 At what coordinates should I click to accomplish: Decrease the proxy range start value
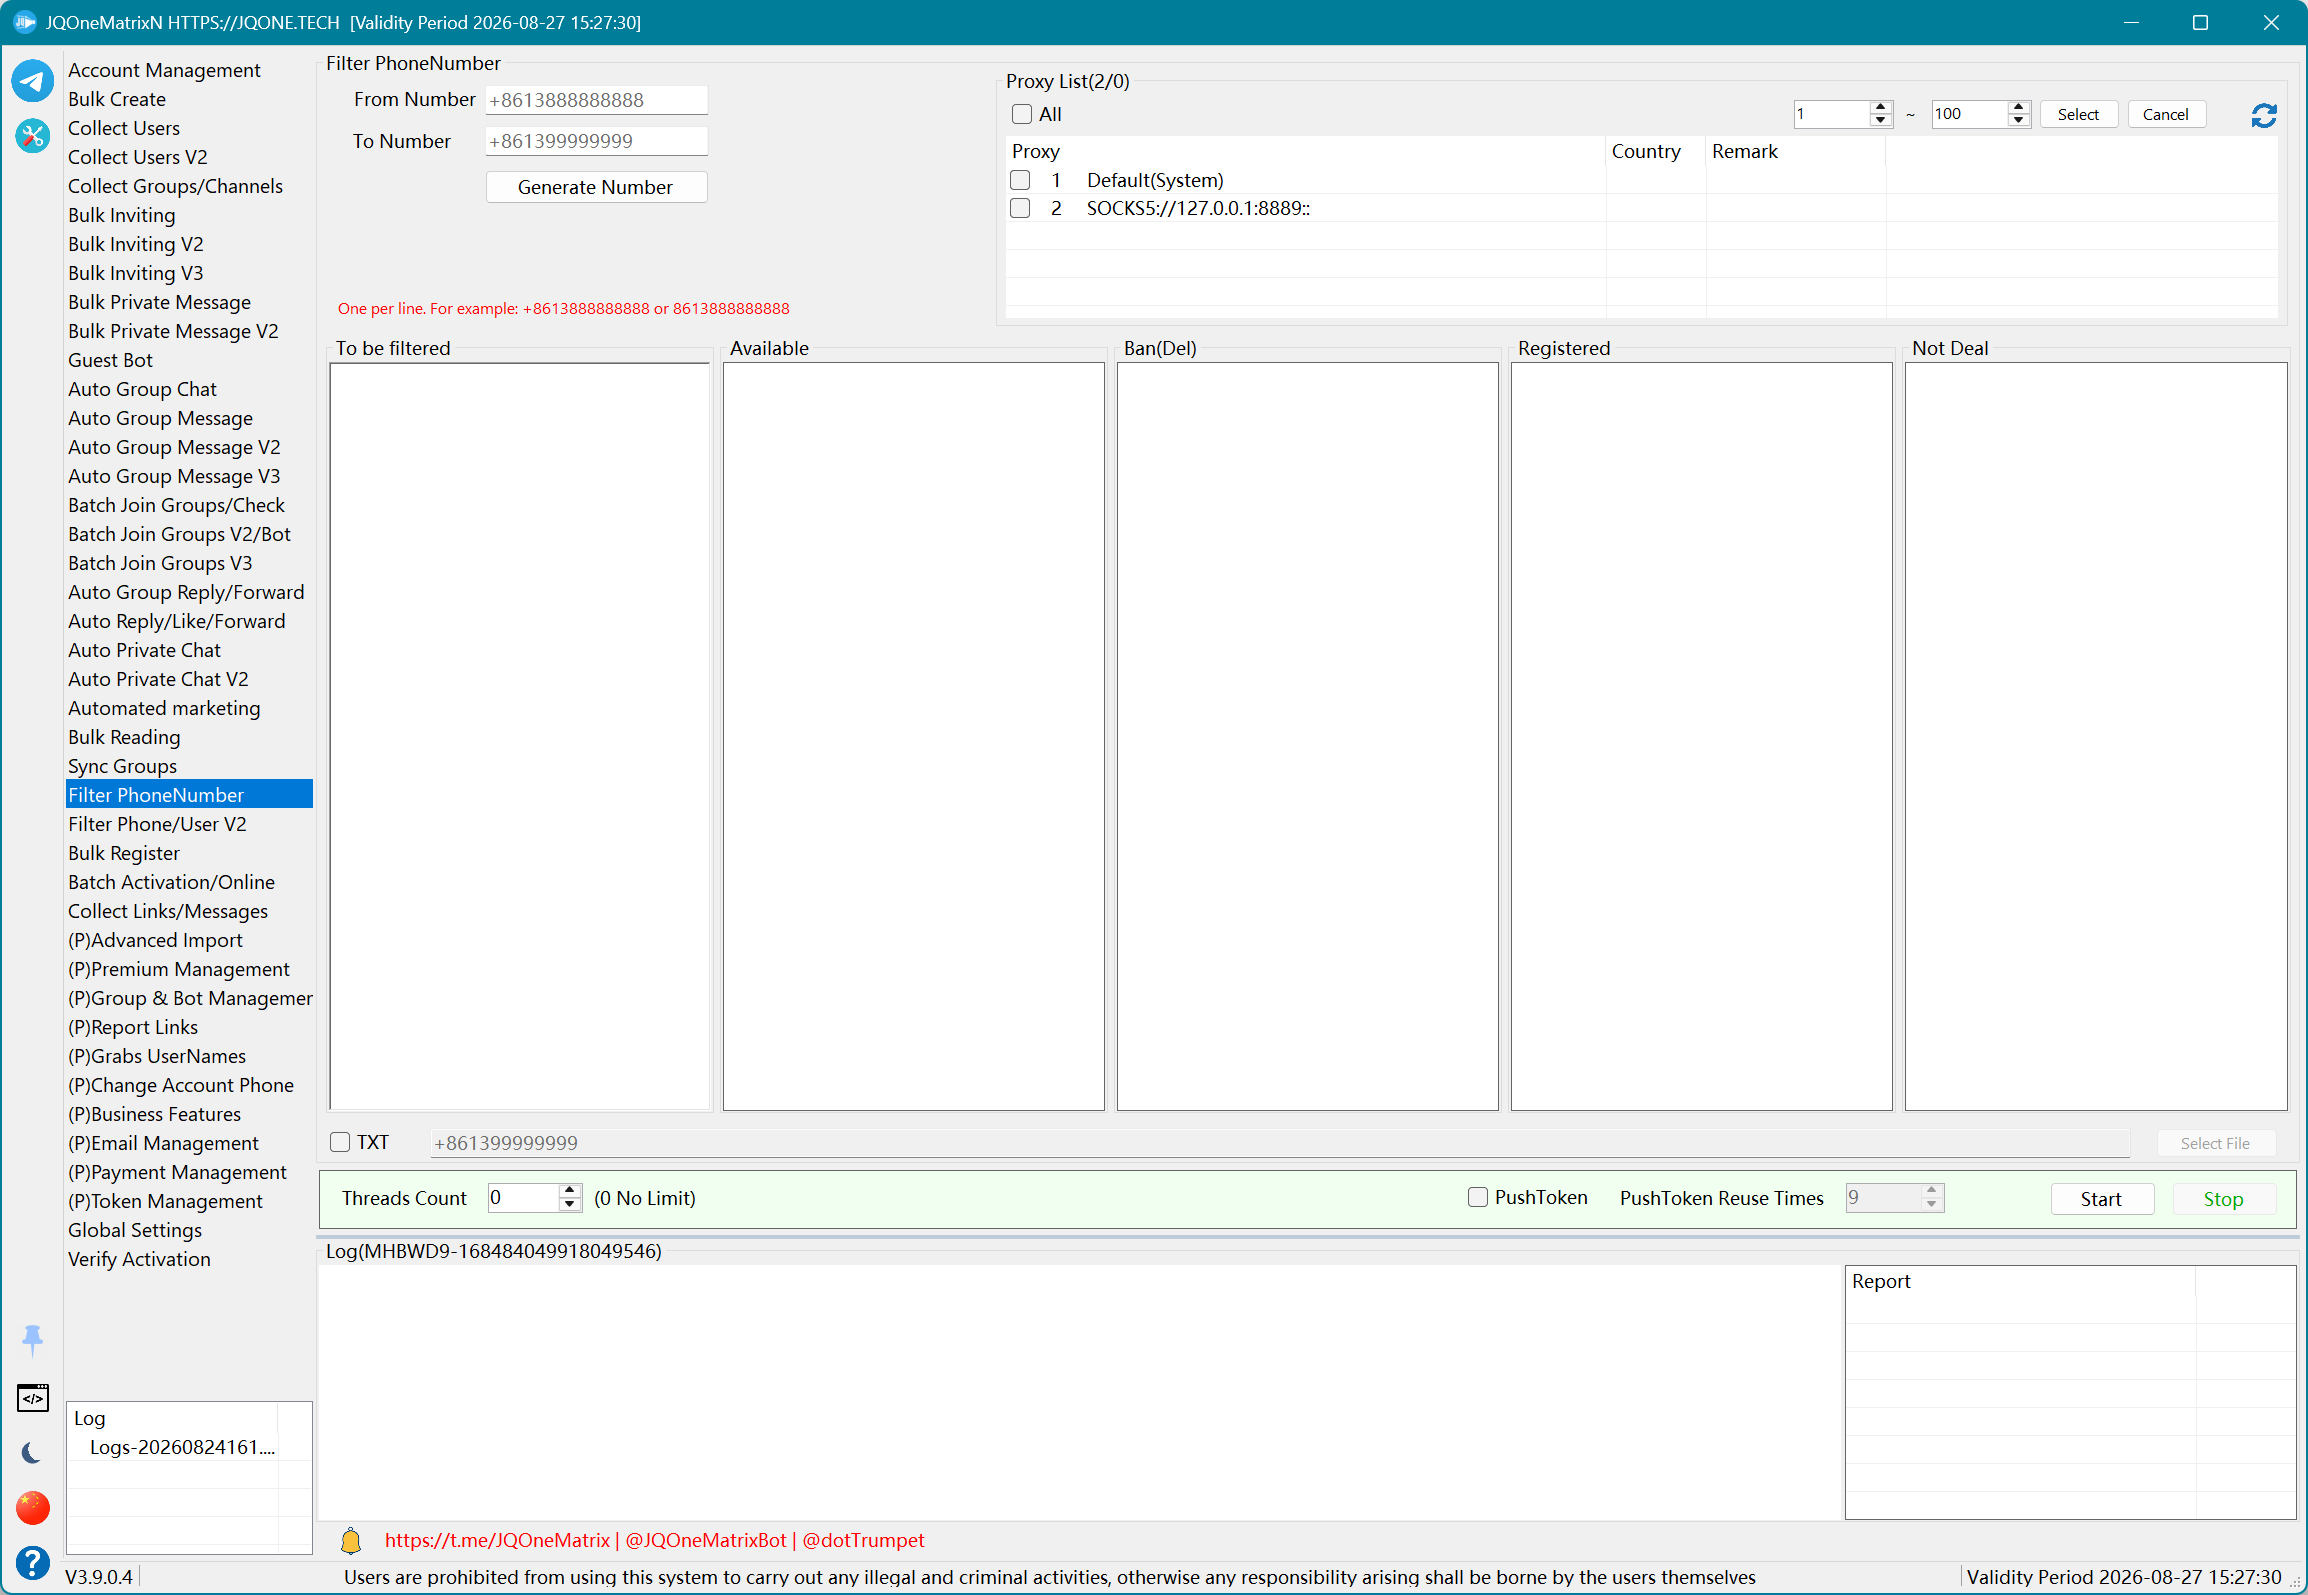pos(1881,121)
